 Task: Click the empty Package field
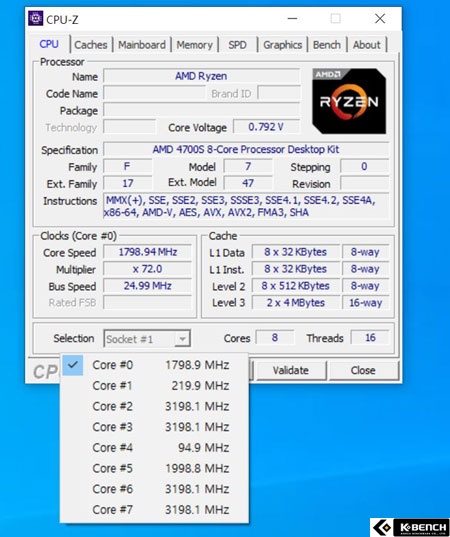coord(201,110)
